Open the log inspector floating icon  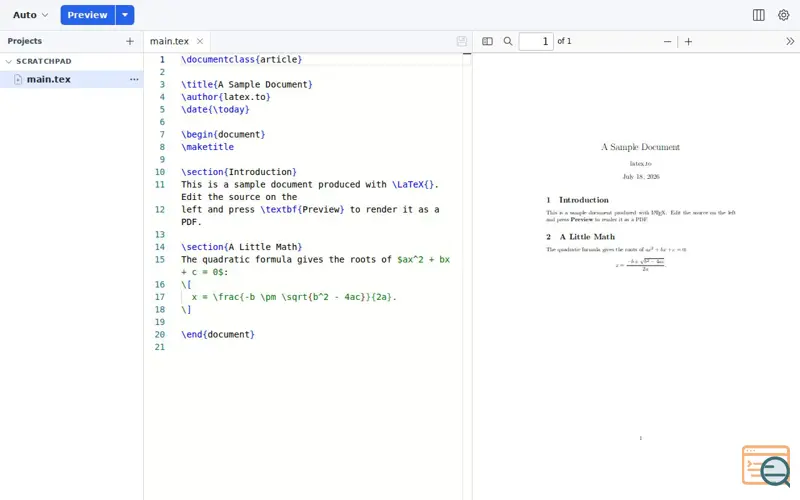click(x=766, y=466)
